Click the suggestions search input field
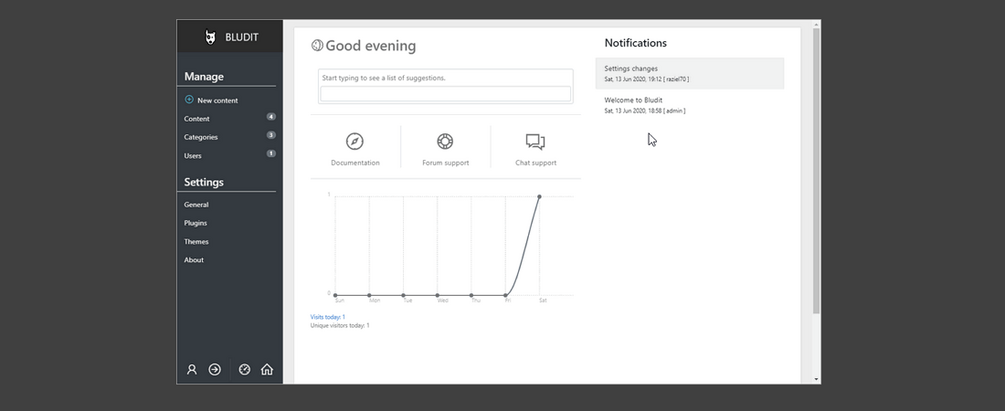The height and width of the screenshot is (411, 1005). pos(445,94)
